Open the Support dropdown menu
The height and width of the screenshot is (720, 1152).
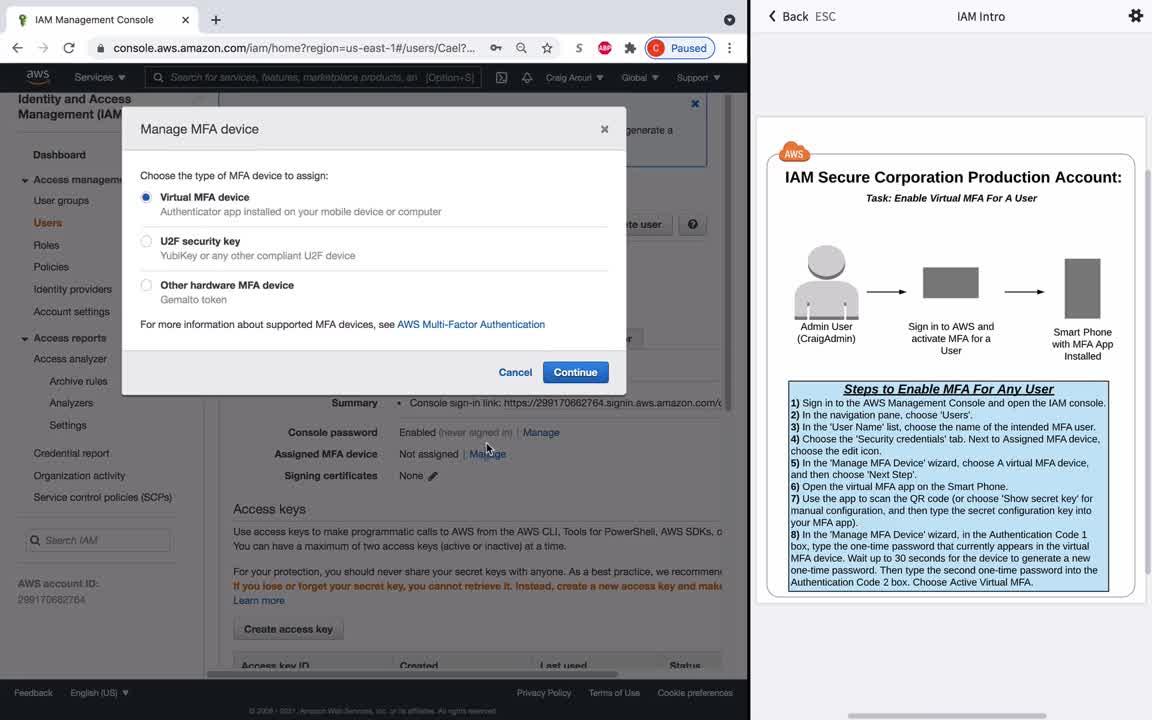(698, 77)
